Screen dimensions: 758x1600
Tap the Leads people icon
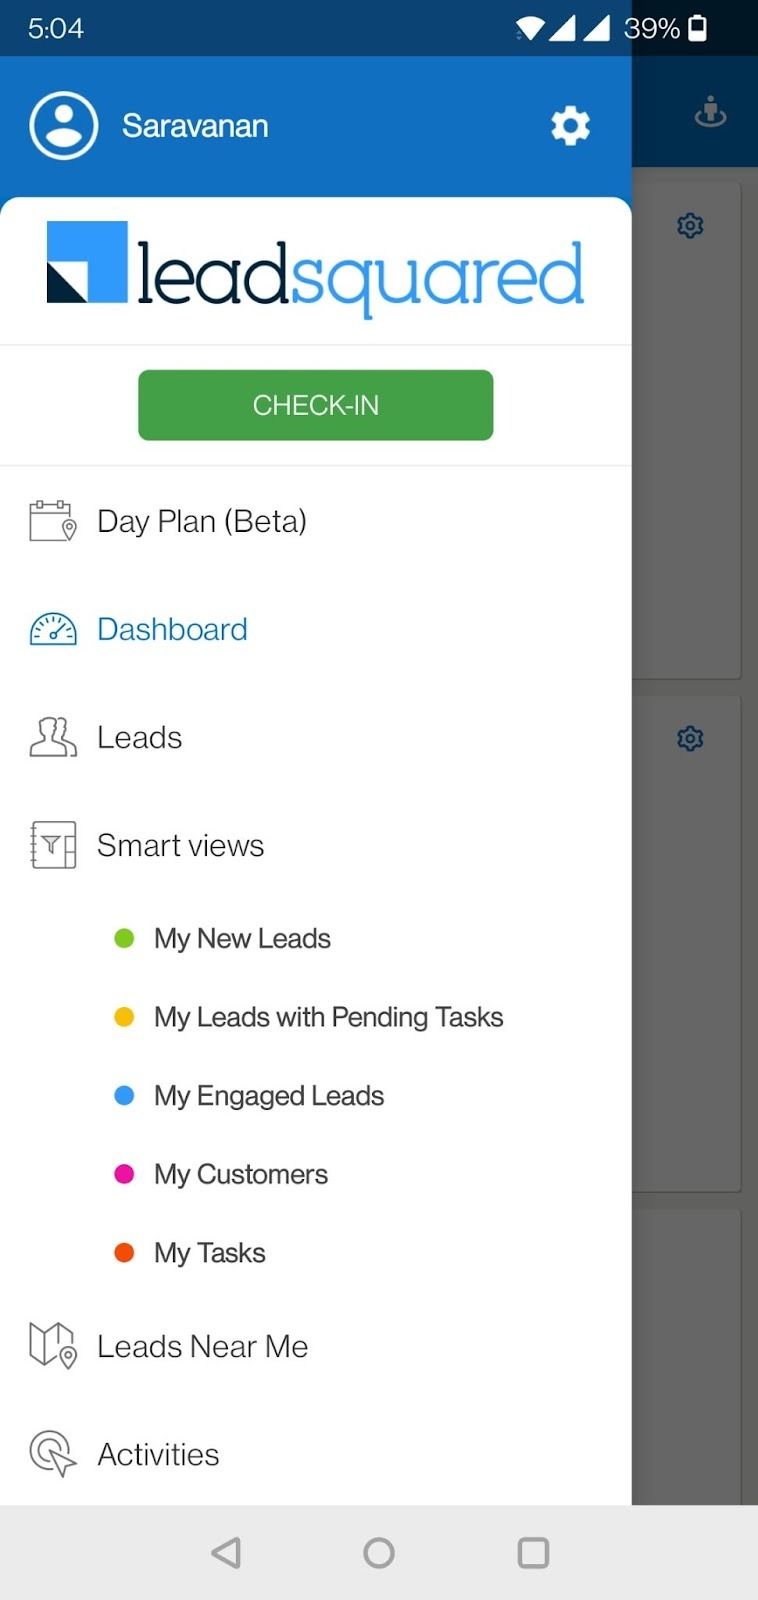pos(53,737)
